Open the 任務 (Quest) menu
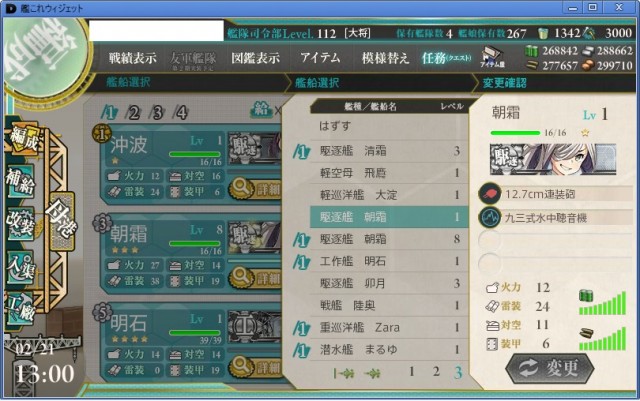Screen dimensions: 640x401 click(x=446, y=58)
